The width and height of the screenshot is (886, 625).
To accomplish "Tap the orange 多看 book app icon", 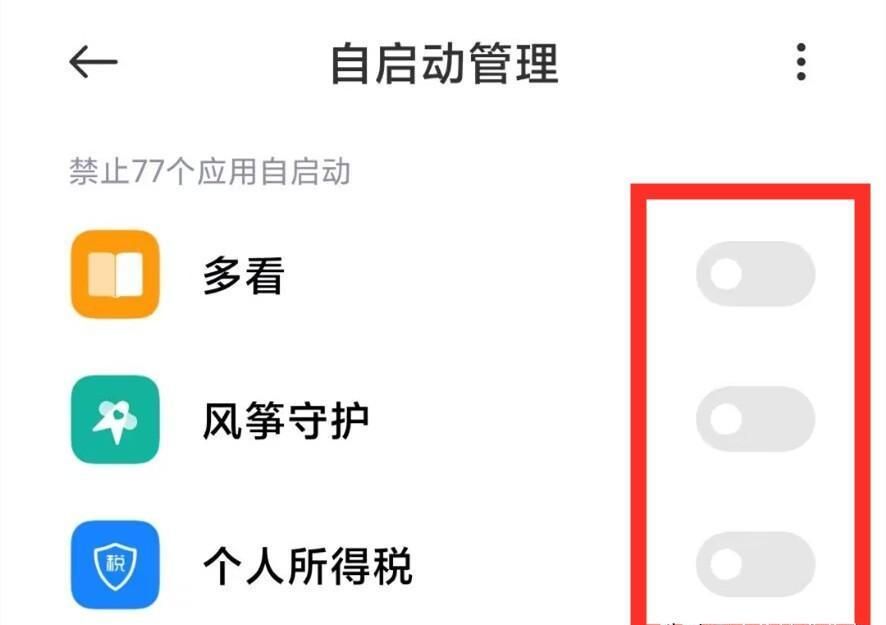I will pyautogui.click(x=115, y=274).
